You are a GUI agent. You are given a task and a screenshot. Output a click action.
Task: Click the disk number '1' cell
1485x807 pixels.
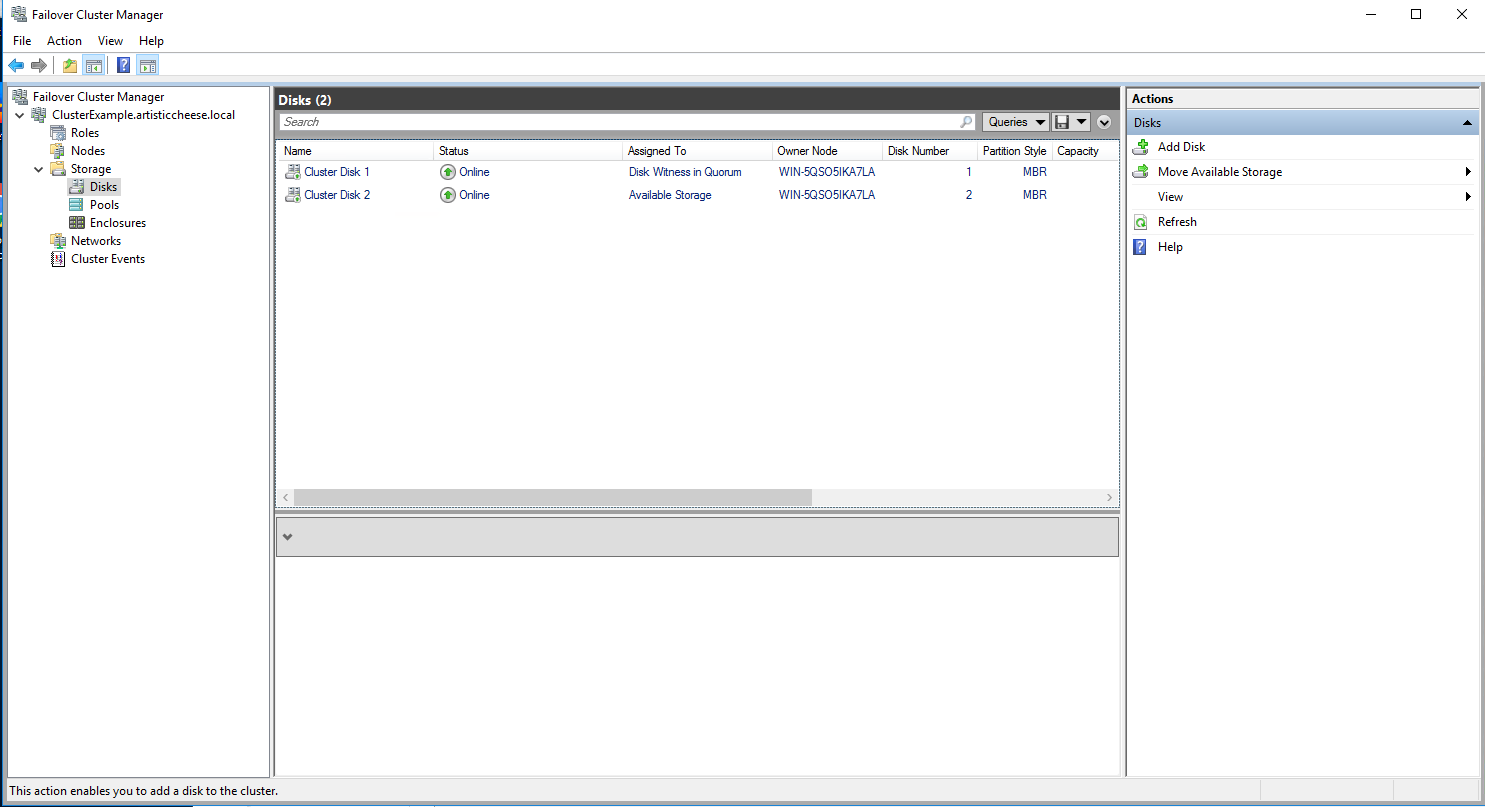[968, 172]
